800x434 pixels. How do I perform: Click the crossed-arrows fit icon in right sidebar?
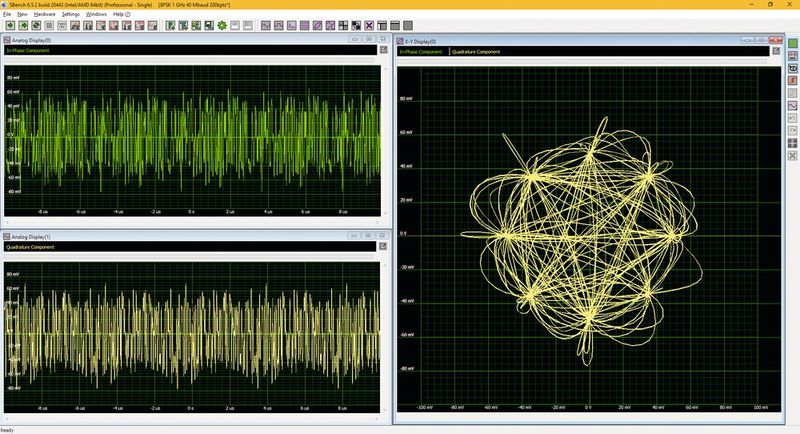792,156
